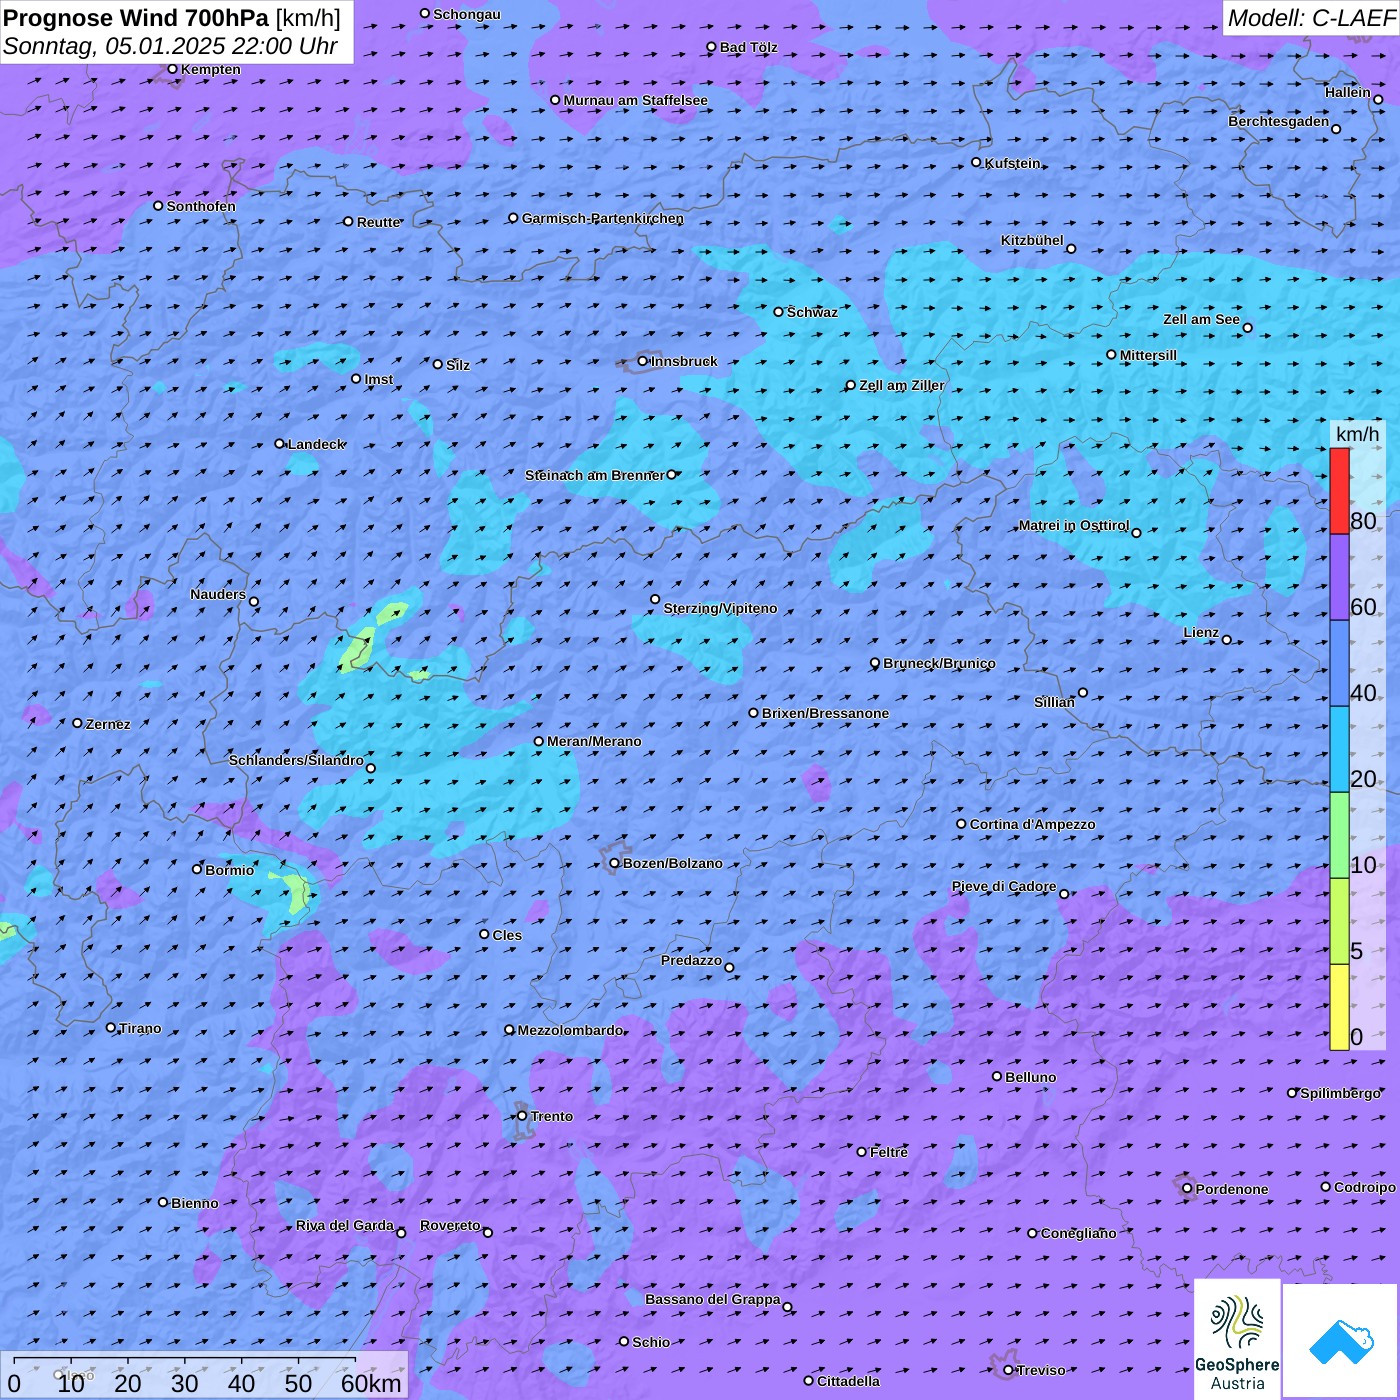
Task: Click the Trento city marker
Action: (x=522, y=1116)
